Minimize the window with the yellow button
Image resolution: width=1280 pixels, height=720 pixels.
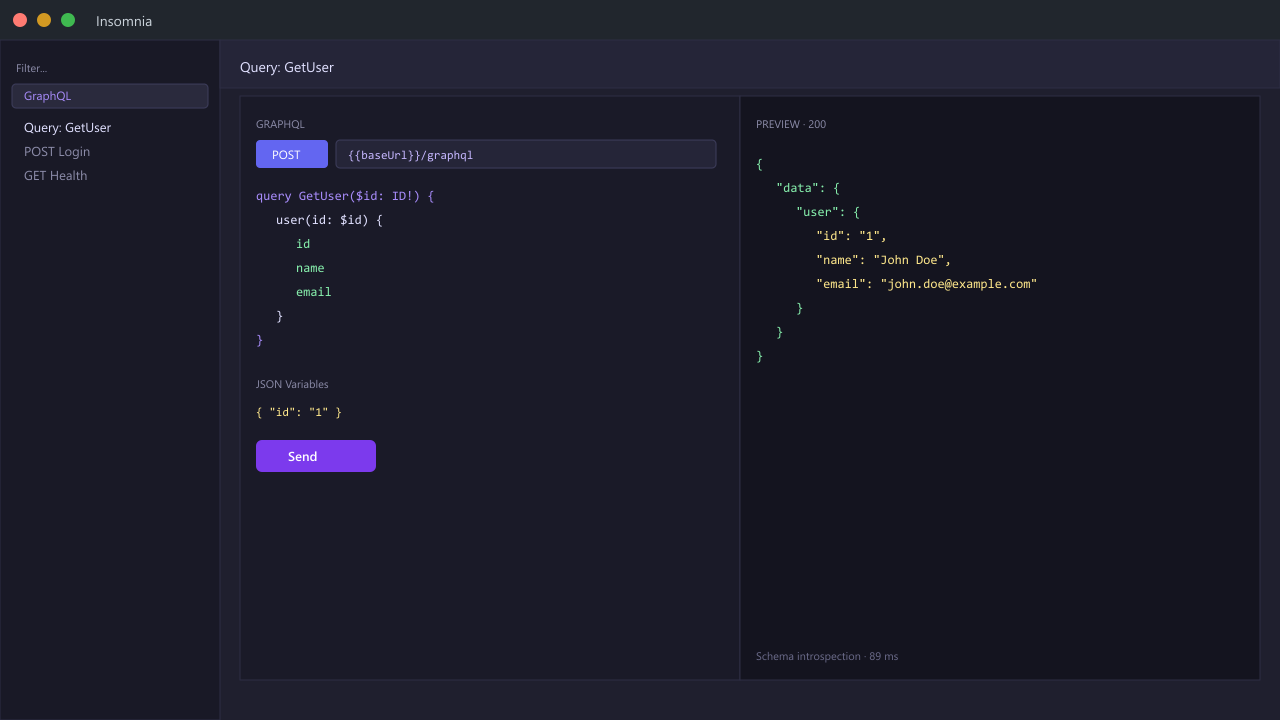tap(44, 20)
